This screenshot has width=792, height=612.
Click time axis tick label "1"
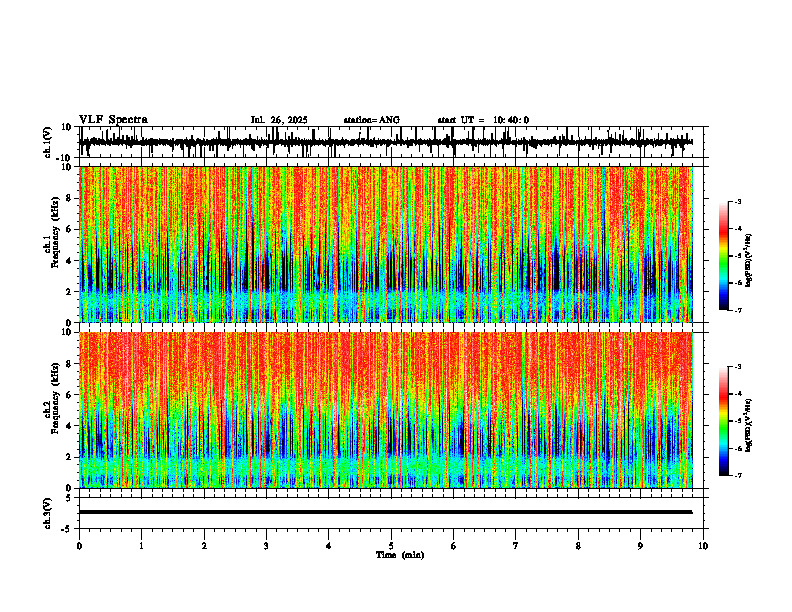(141, 546)
